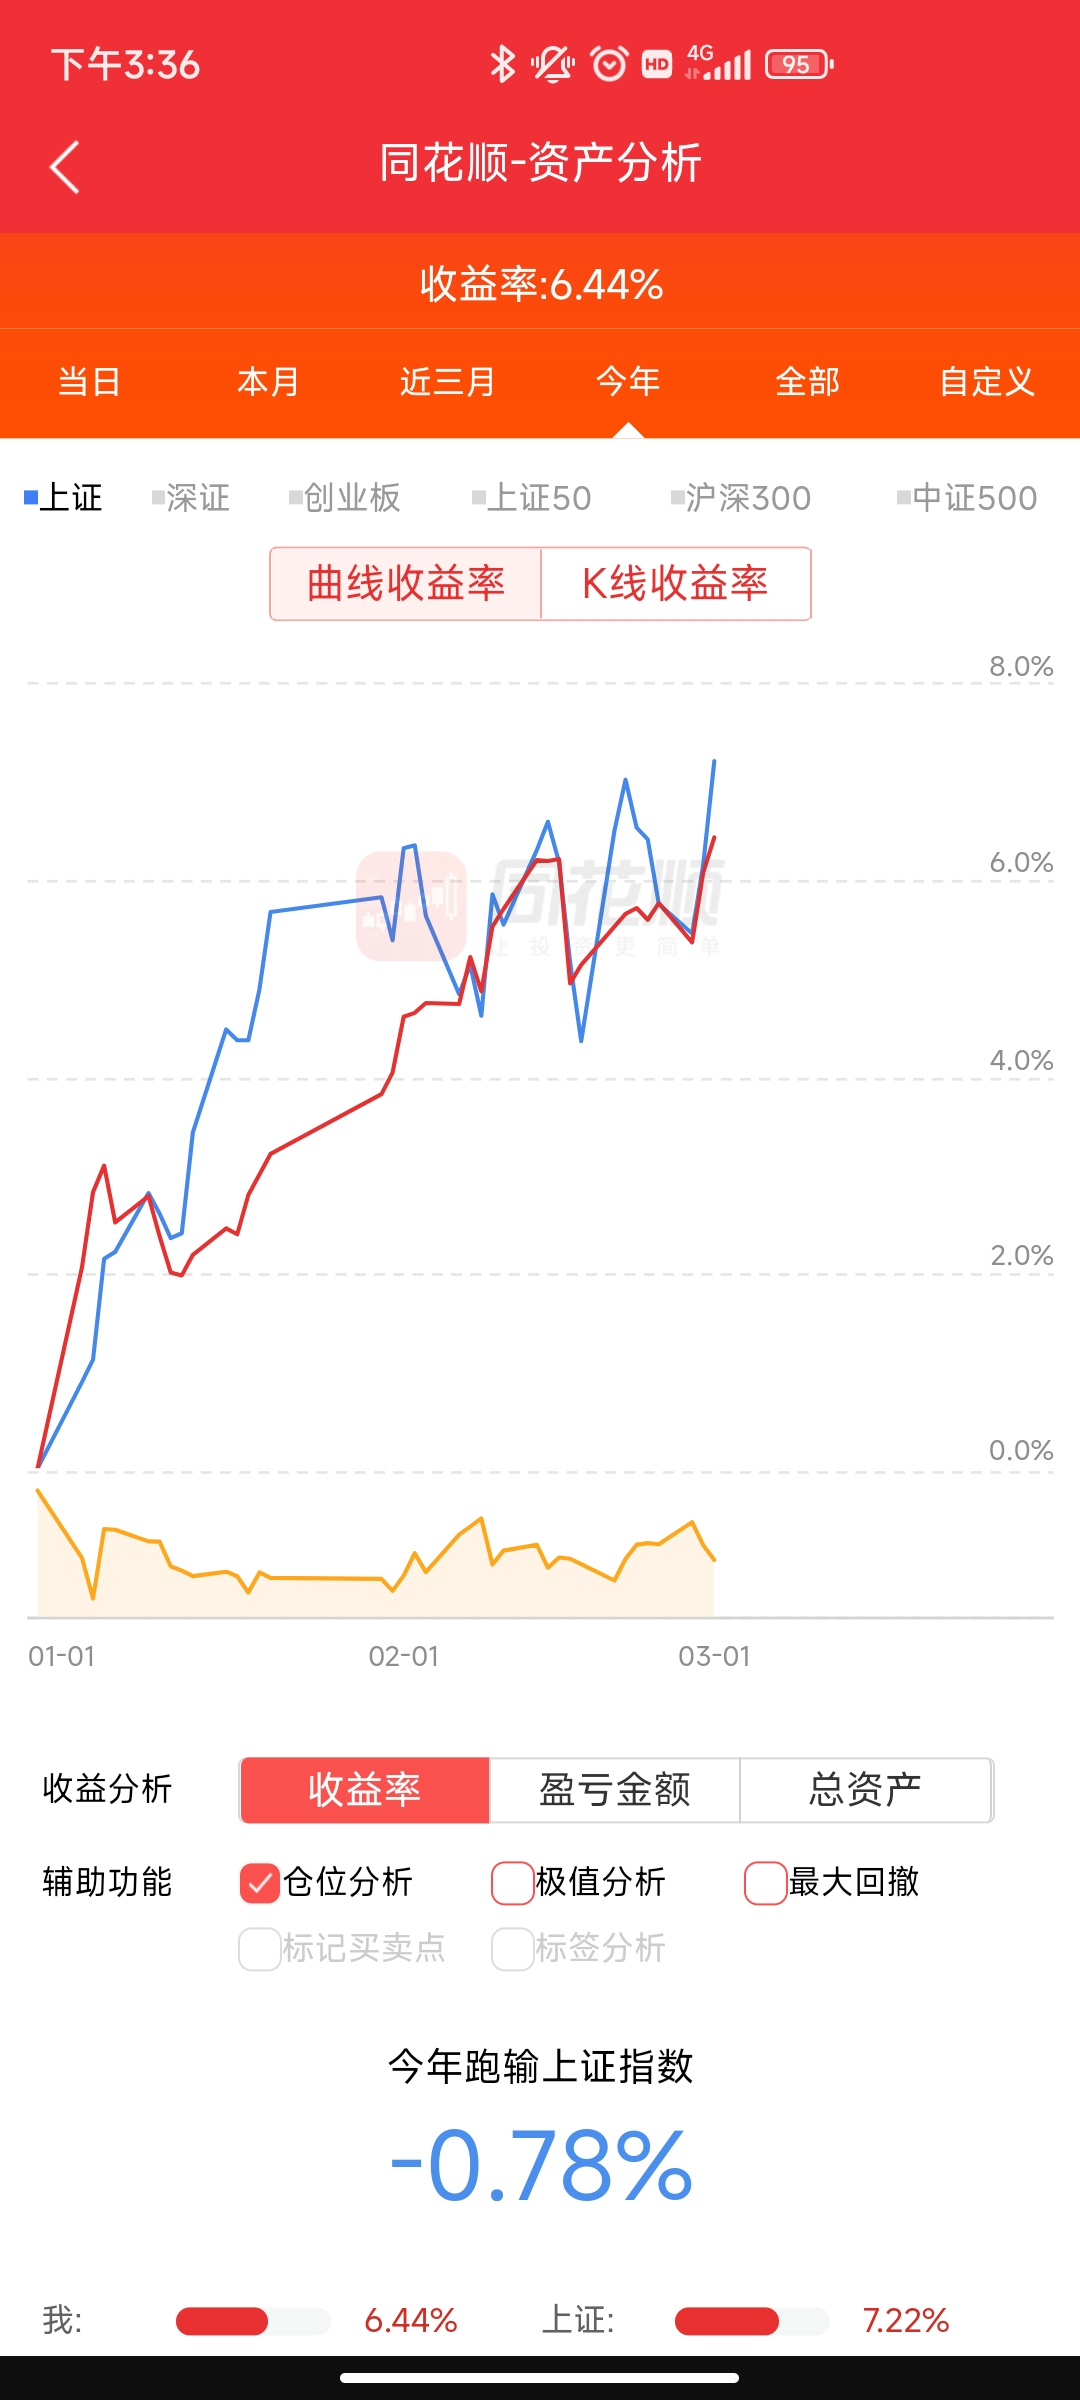Tap the 4G signal strength icon
This screenshot has width=1080, height=2400.
pos(718,63)
